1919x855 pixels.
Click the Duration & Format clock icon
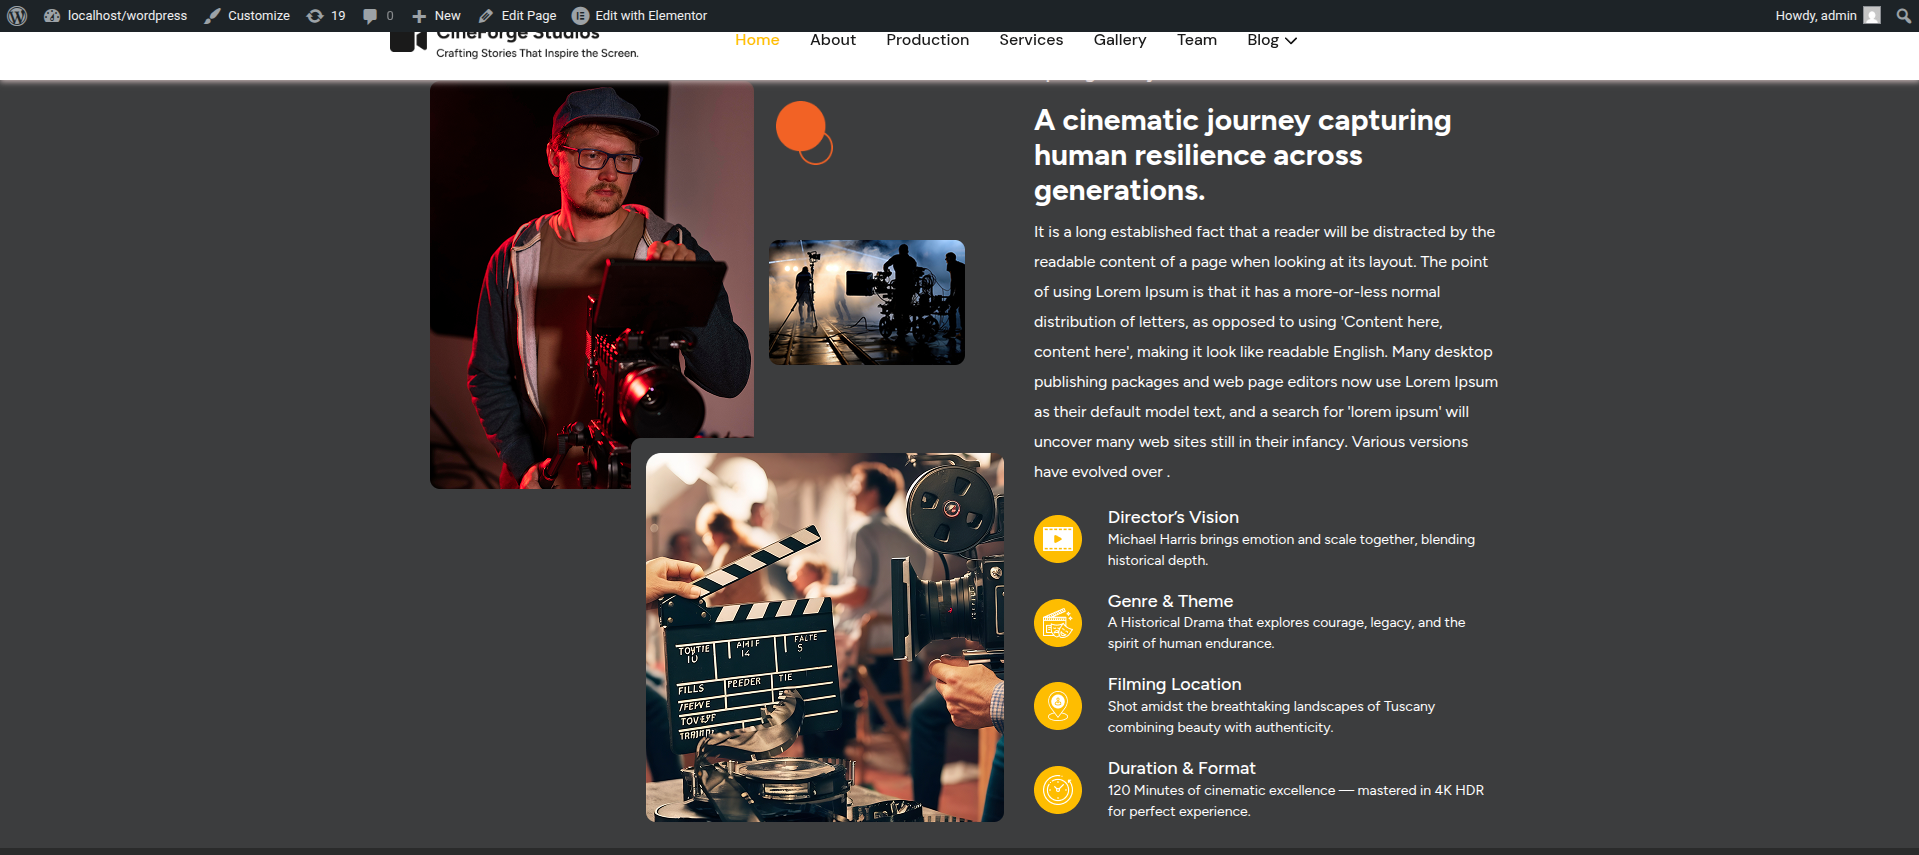coord(1057,790)
